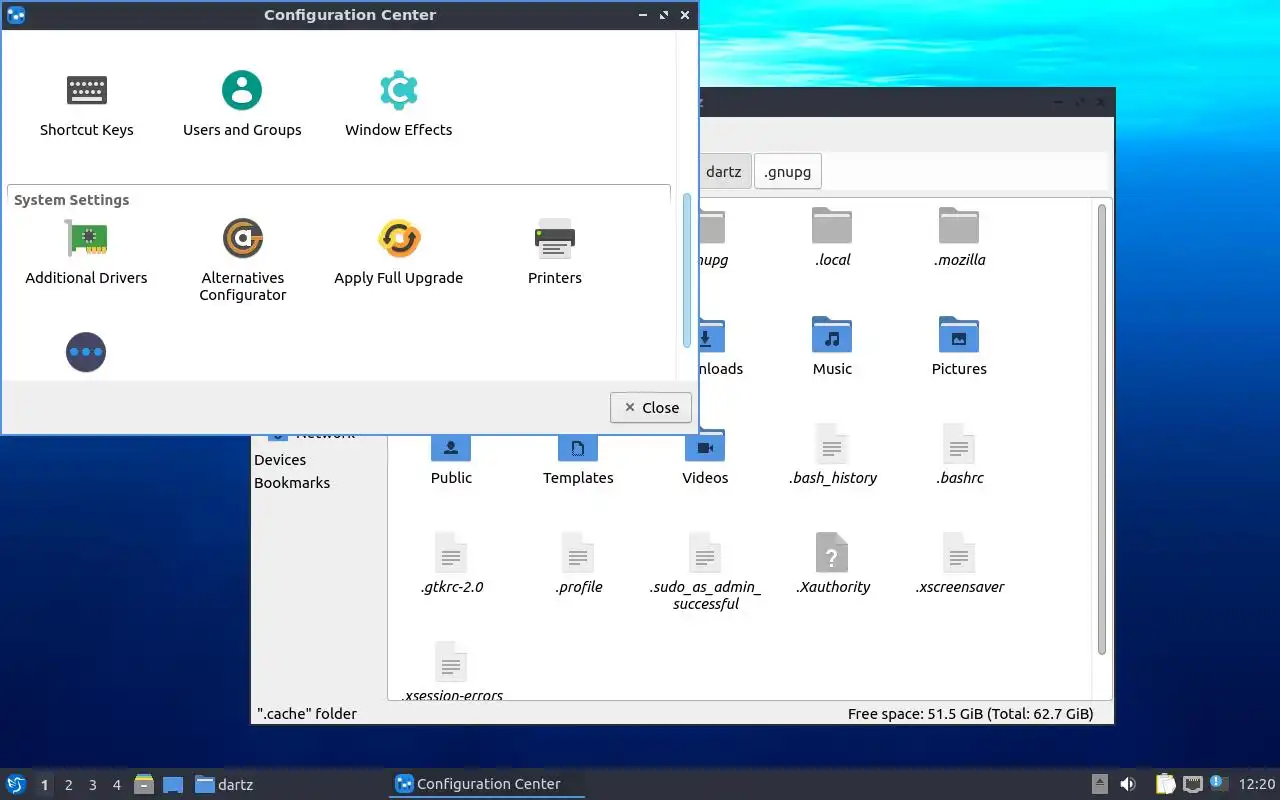Open the Additional Drivers tool
This screenshot has width=1280, height=800.
pyautogui.click(x=86, y=252)
